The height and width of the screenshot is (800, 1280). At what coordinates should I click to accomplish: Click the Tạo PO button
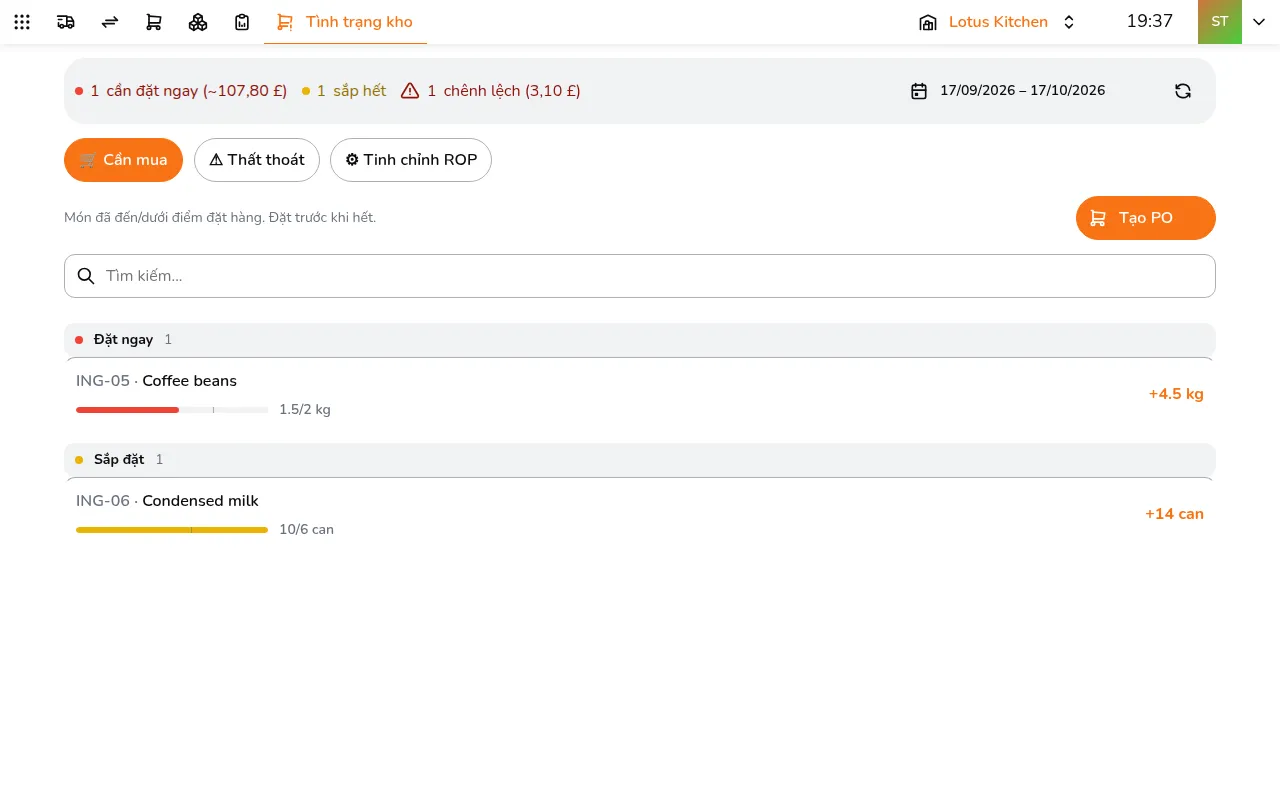click(x=1146, y=218)
